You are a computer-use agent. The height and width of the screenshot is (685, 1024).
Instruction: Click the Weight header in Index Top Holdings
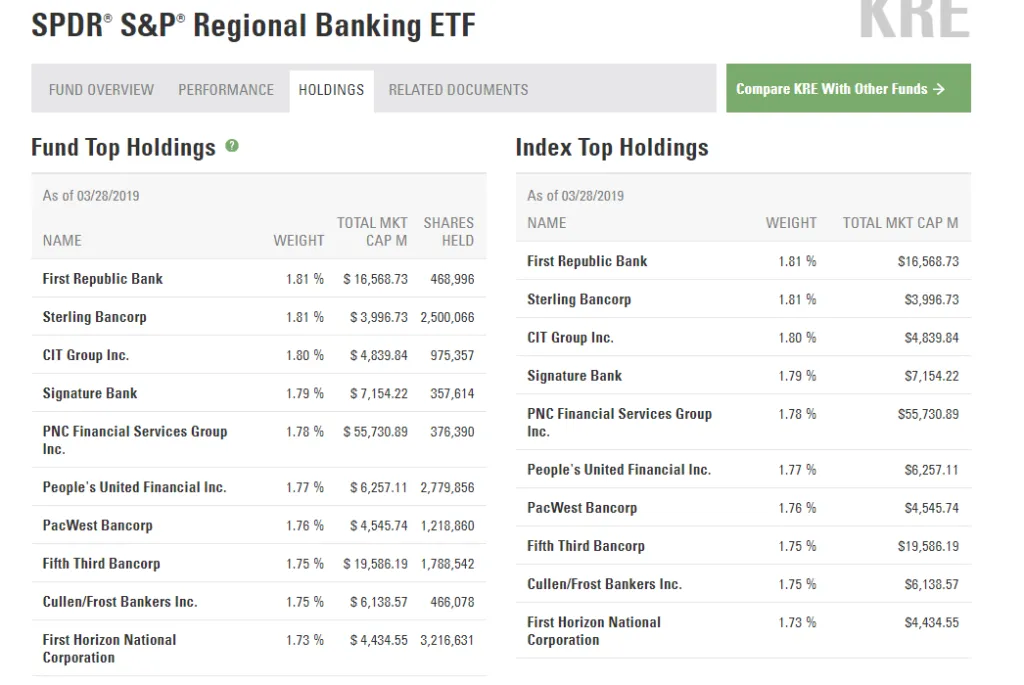(791, 223)
